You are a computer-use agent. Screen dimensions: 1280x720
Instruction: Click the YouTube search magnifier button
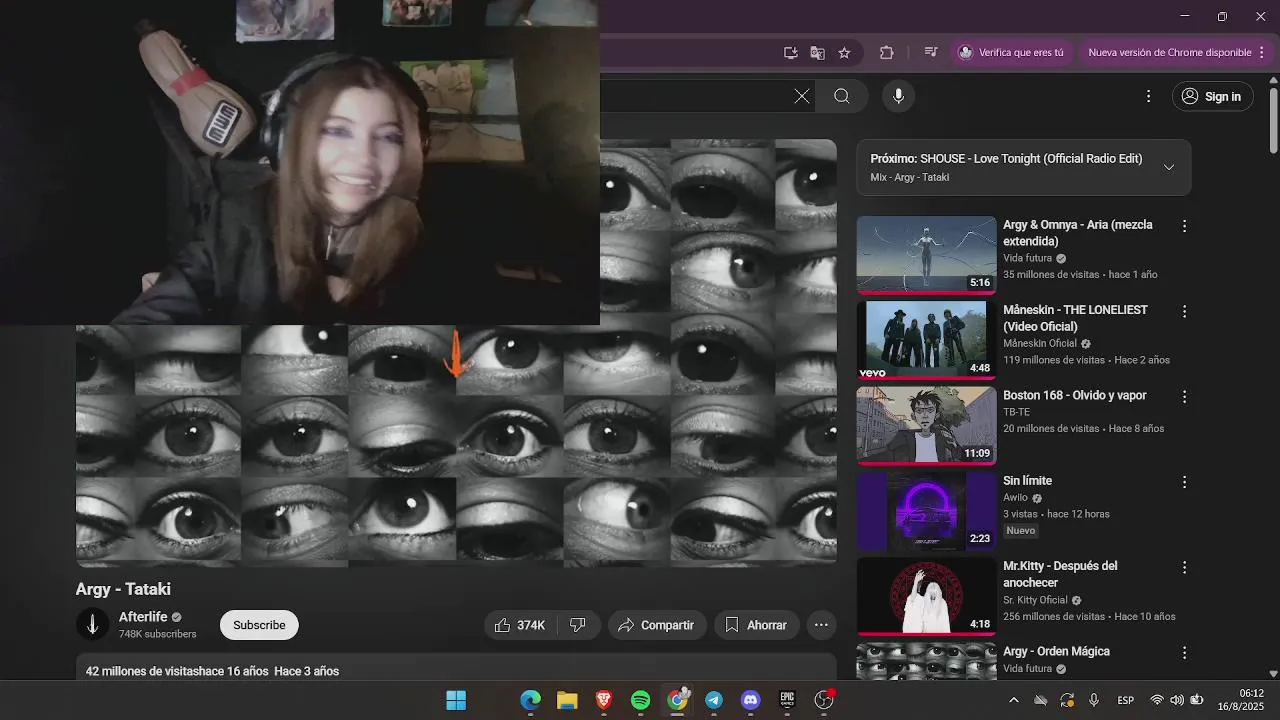[x=842, y=96]
